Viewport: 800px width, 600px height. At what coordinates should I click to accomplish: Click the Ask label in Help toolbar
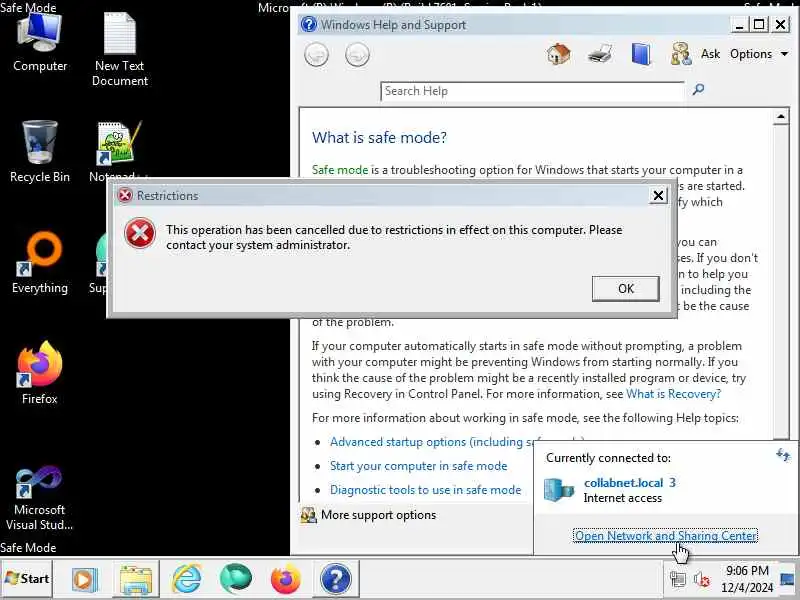click(710, 54)
